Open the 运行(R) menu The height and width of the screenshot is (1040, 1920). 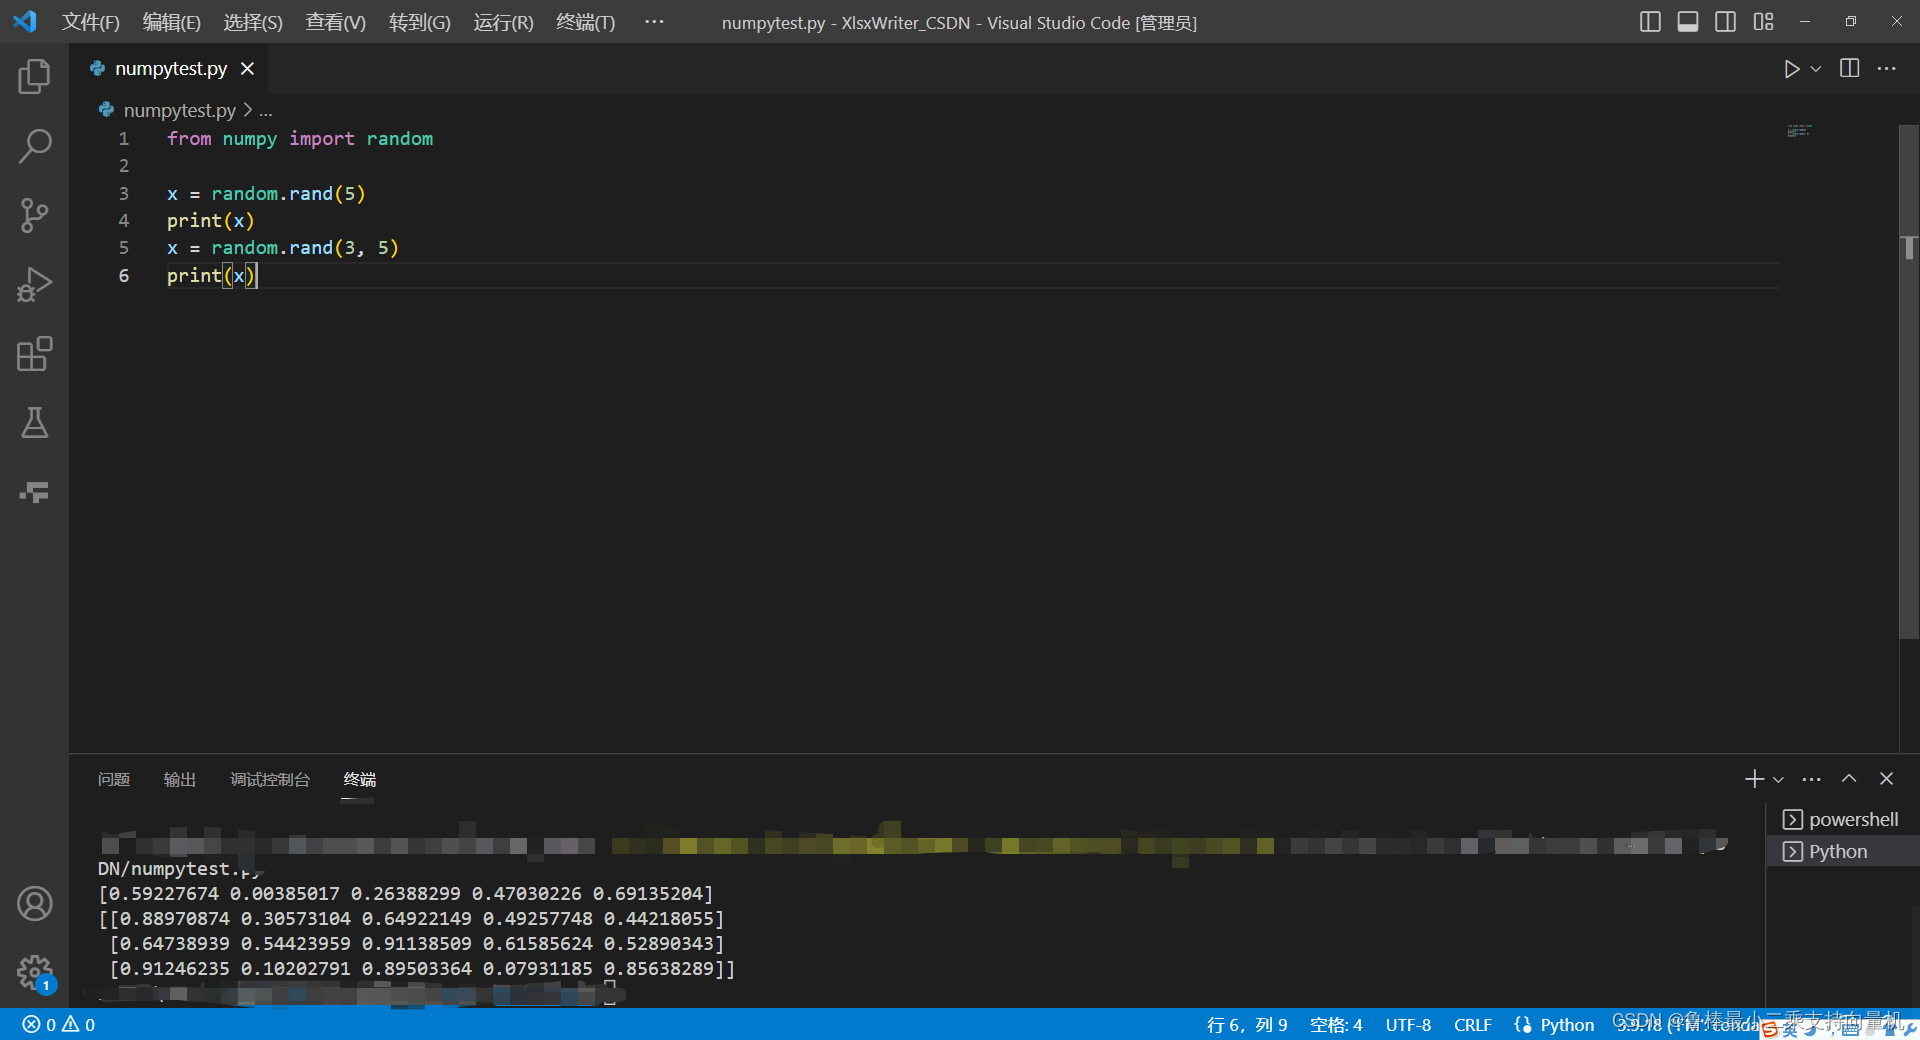(503, 22)
